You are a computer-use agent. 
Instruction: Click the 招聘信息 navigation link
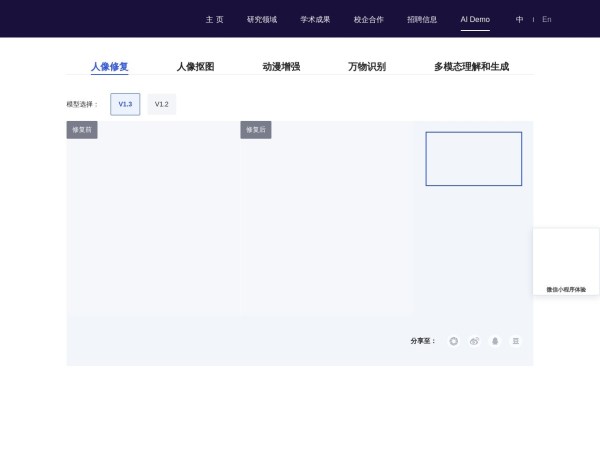(x=422, y=19)
